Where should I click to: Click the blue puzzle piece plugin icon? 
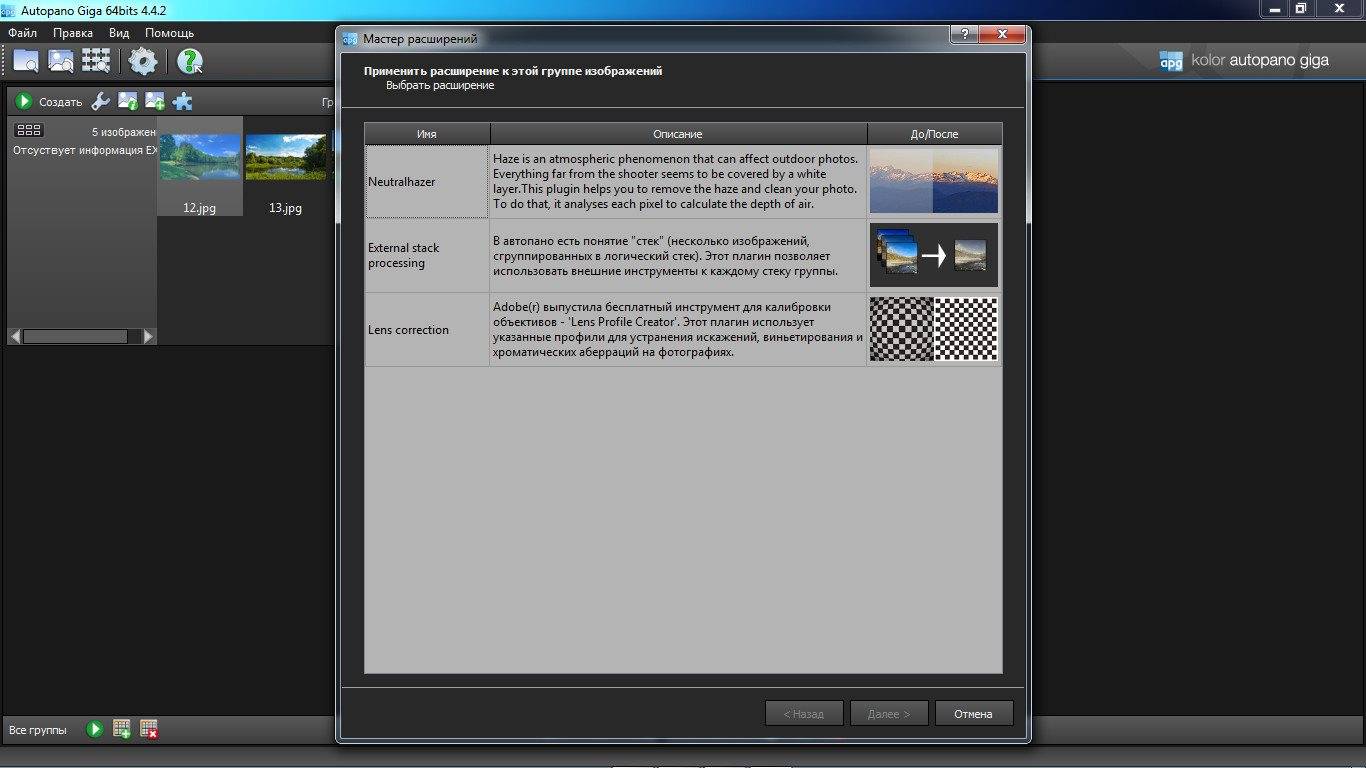[x=182, y=101]
